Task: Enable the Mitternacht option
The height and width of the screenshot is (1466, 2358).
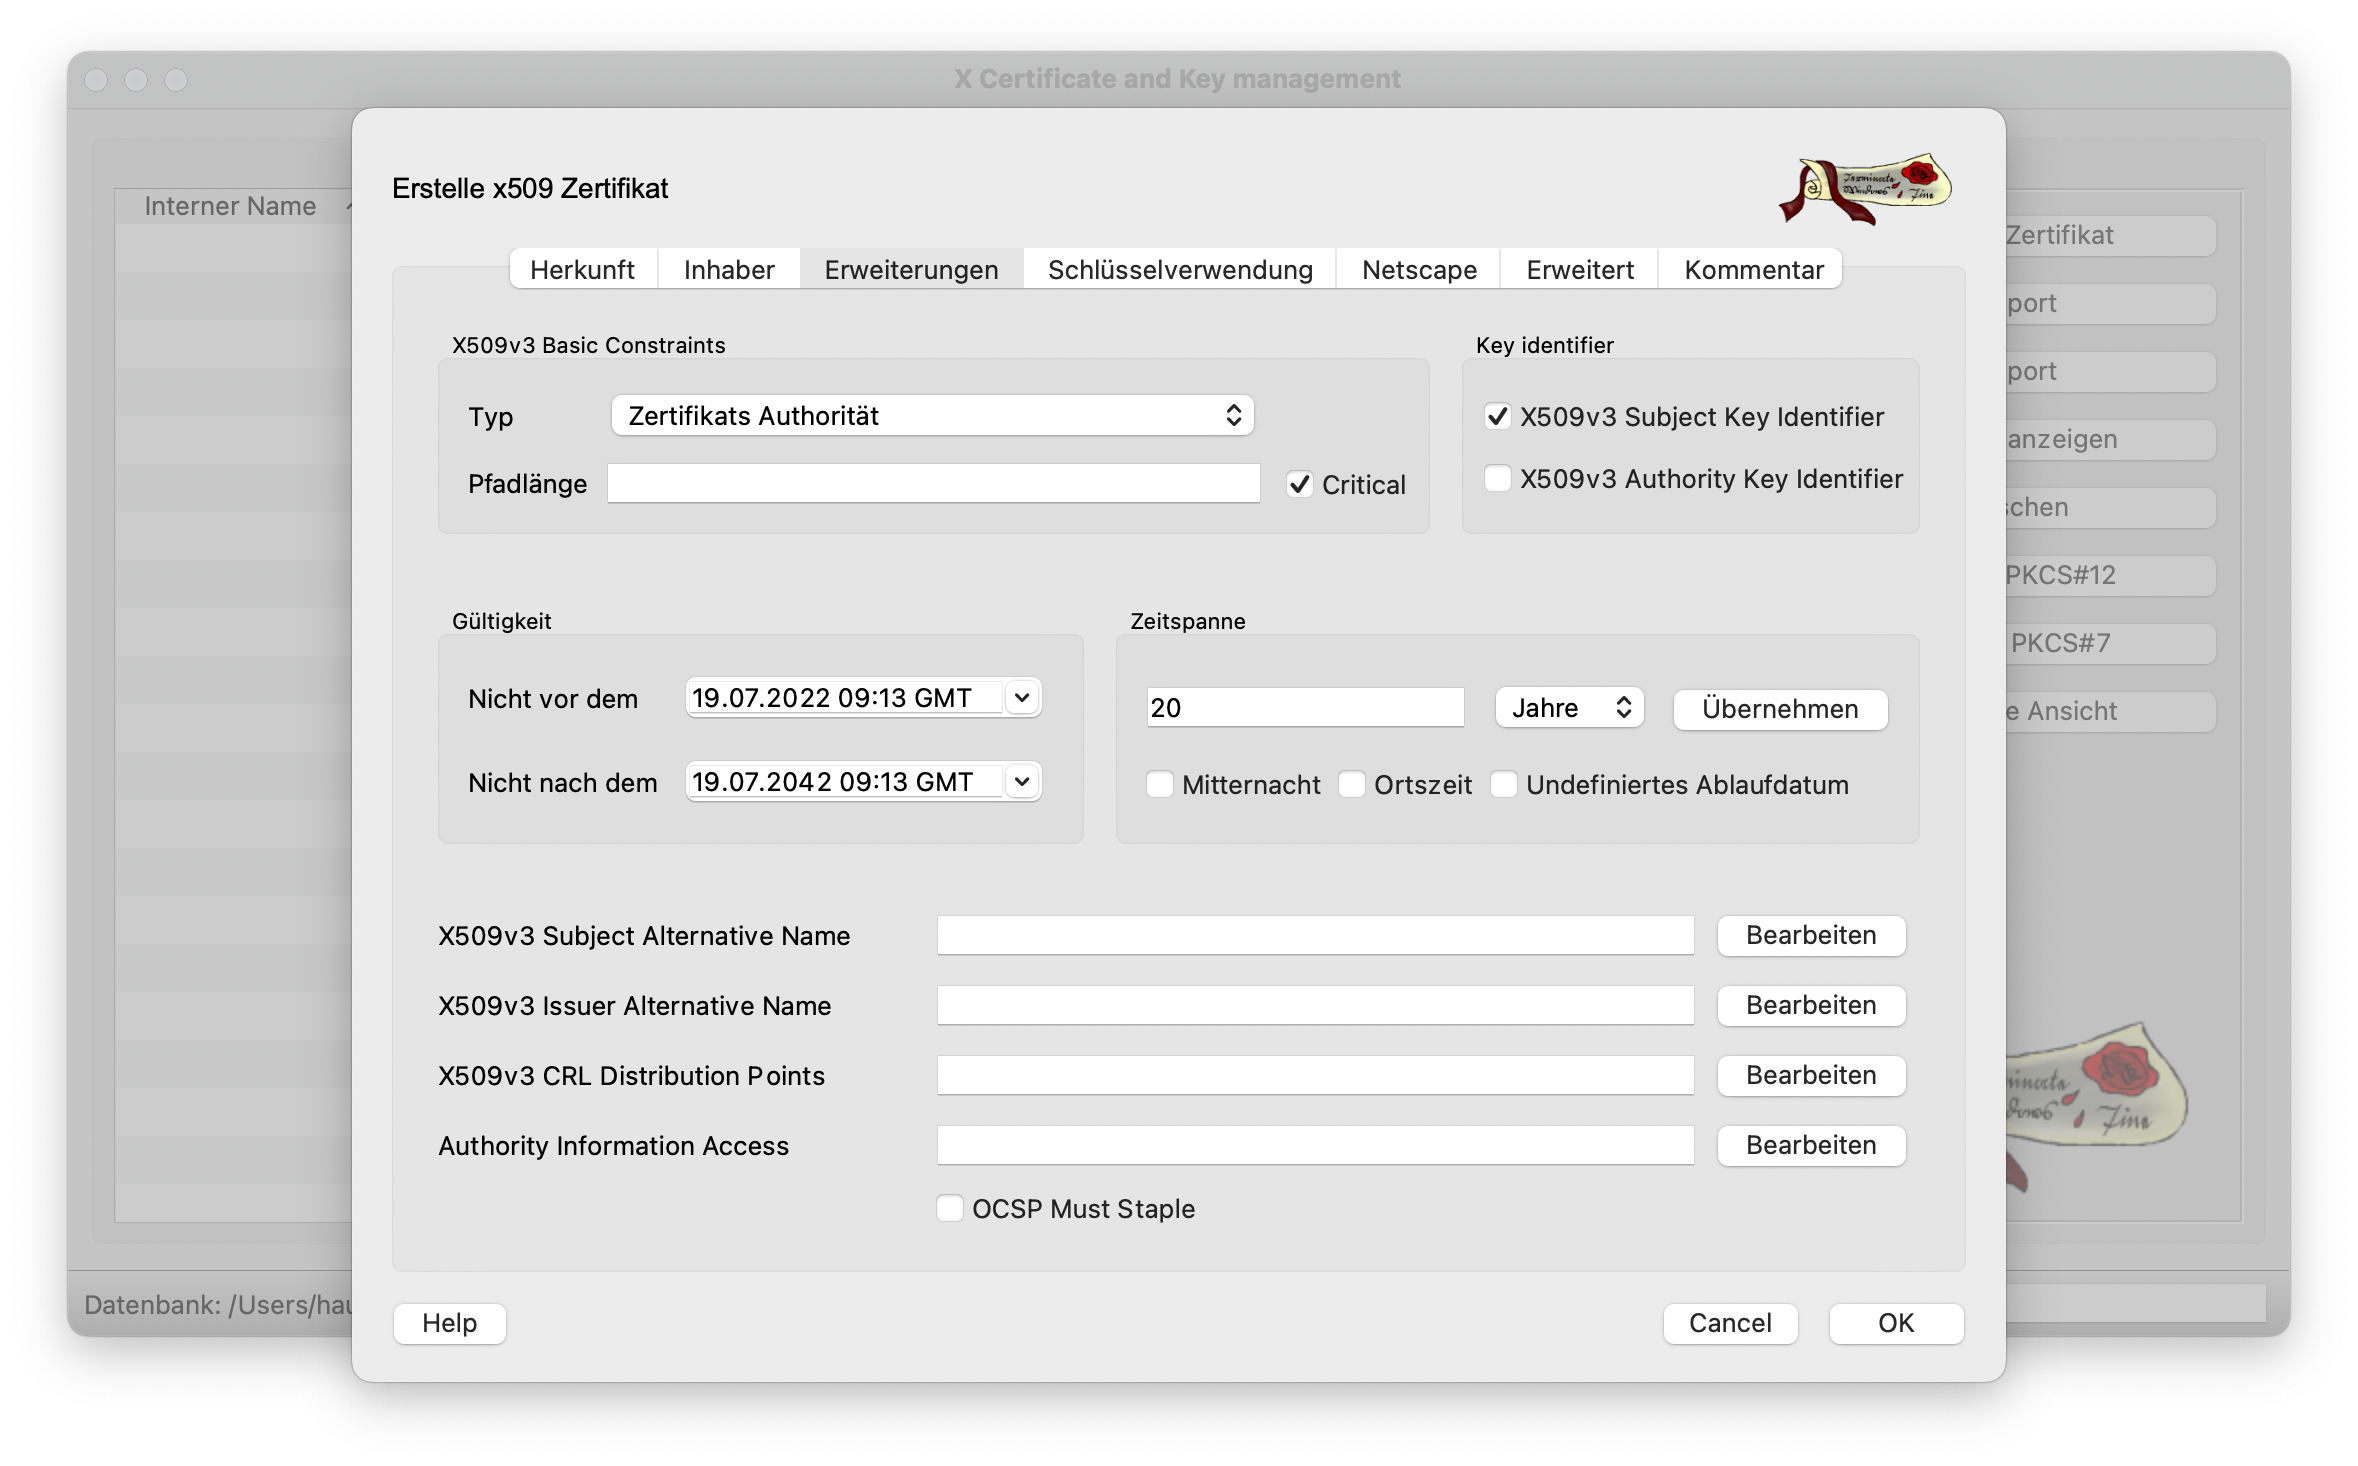Action: click(x=1160, y=785)
